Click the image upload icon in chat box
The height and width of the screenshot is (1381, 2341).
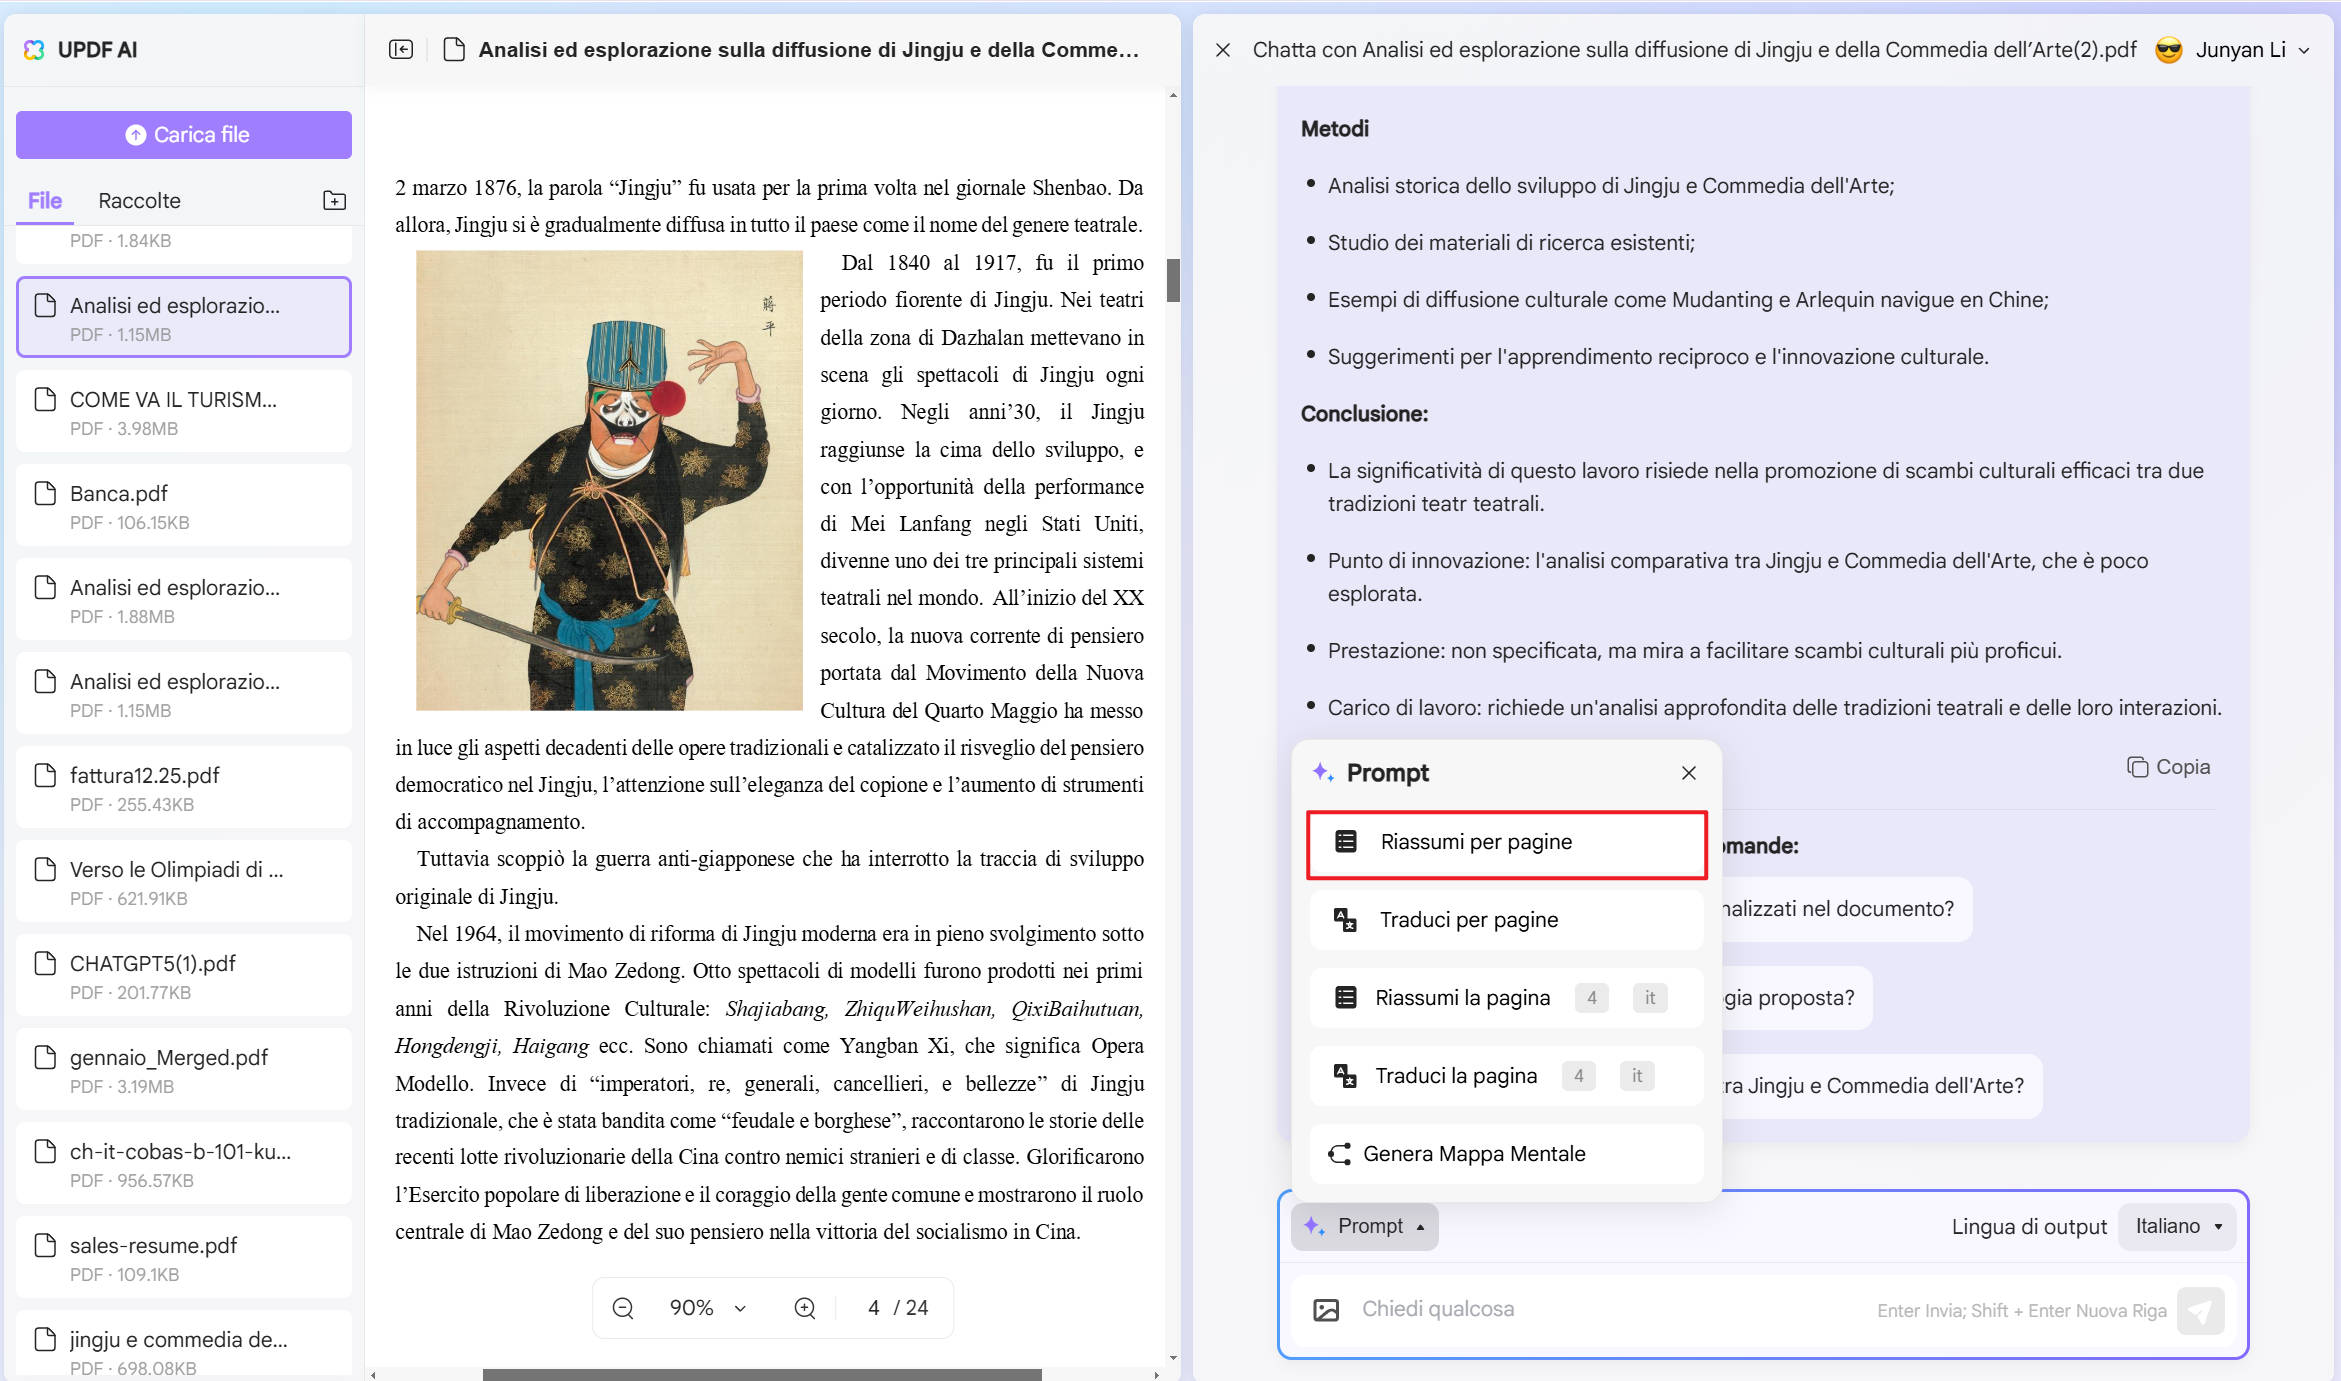click(x=1326, y=1310)
